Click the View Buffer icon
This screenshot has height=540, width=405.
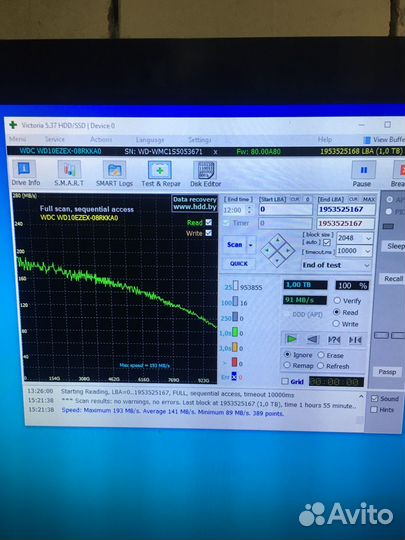[367, 140]
